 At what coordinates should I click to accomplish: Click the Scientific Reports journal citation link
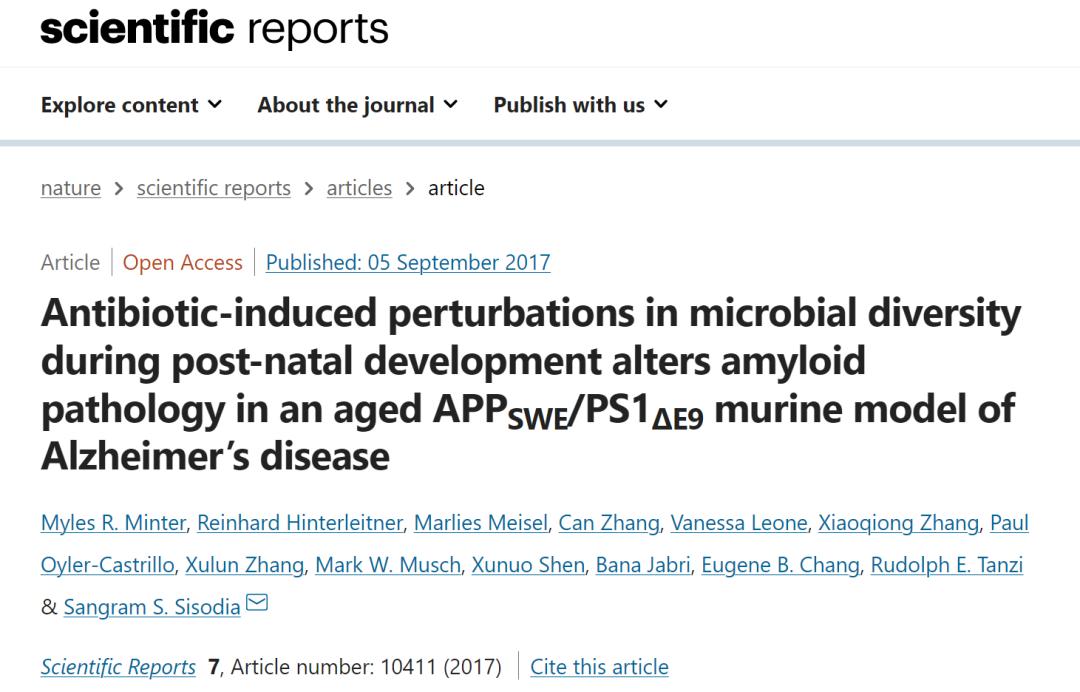click(118, 667)
